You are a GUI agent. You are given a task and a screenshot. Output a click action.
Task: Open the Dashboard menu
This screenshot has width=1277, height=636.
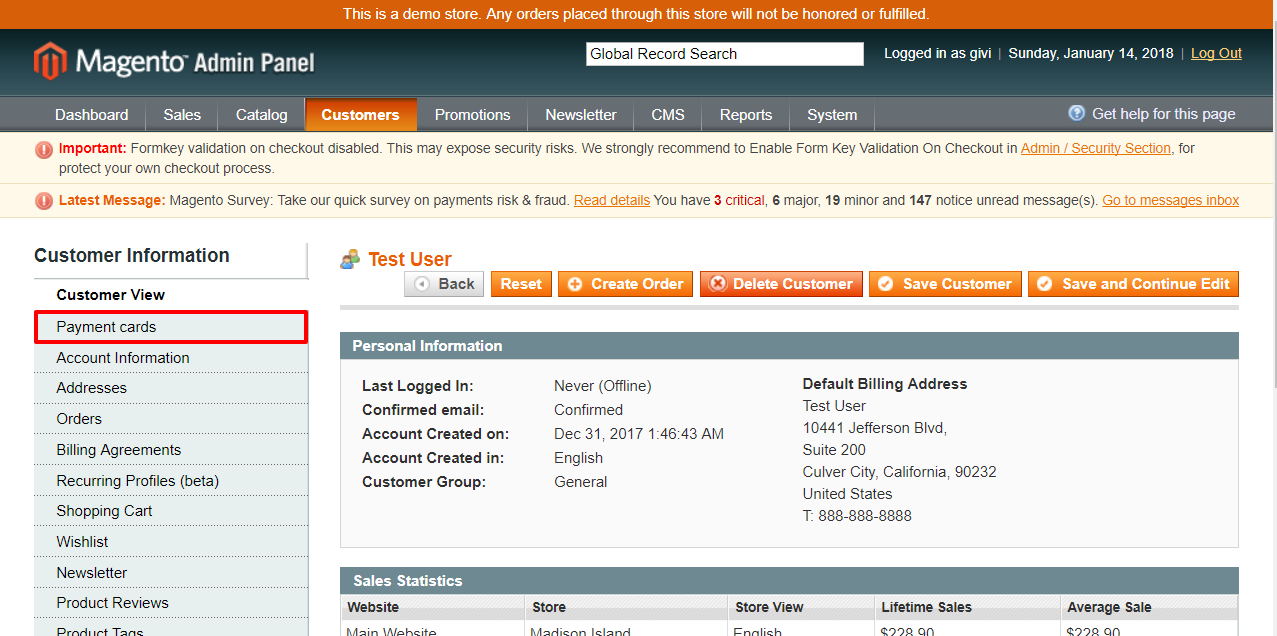tap(92, 115)
